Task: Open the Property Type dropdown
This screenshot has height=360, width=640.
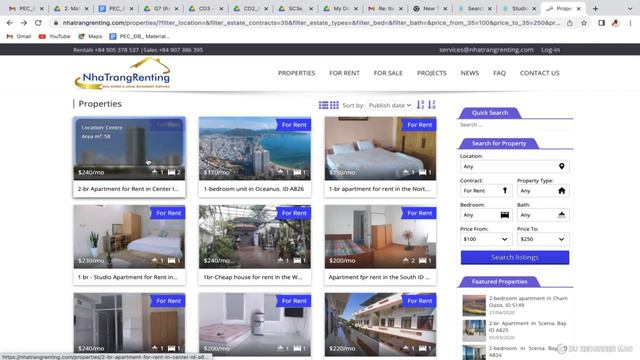Action: coord(543,191)
